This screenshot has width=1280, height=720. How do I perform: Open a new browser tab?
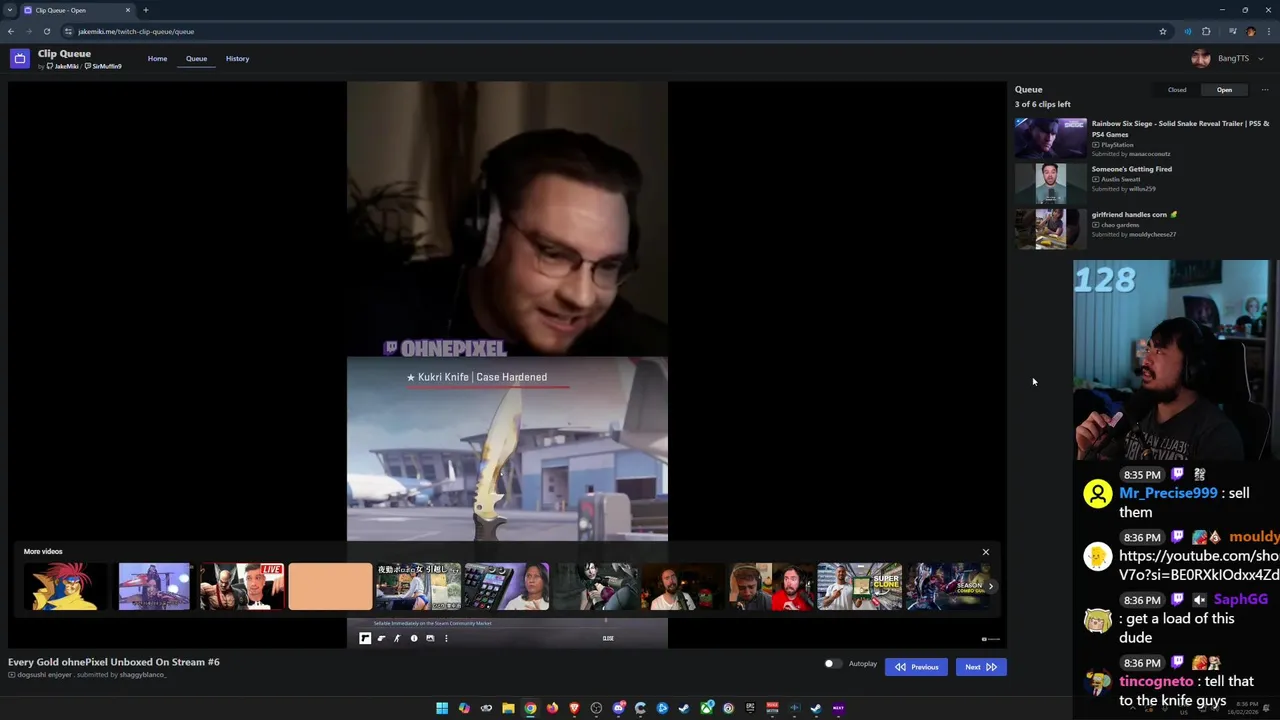[x=145, y=10]
